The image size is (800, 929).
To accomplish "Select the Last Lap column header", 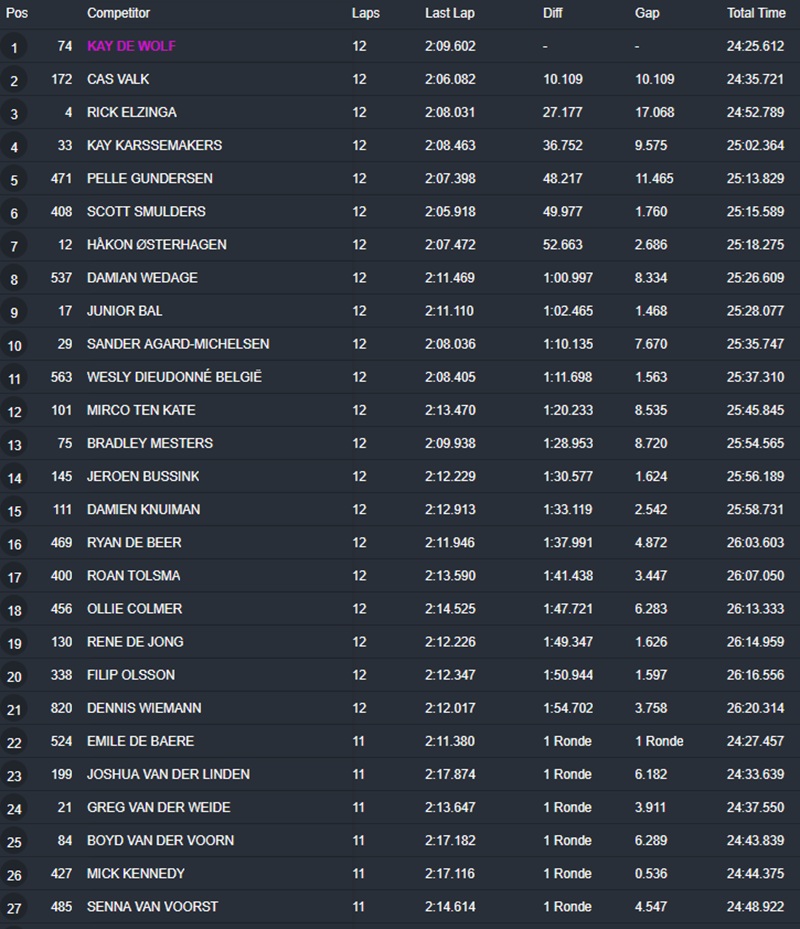I will (x=448, y=13).
